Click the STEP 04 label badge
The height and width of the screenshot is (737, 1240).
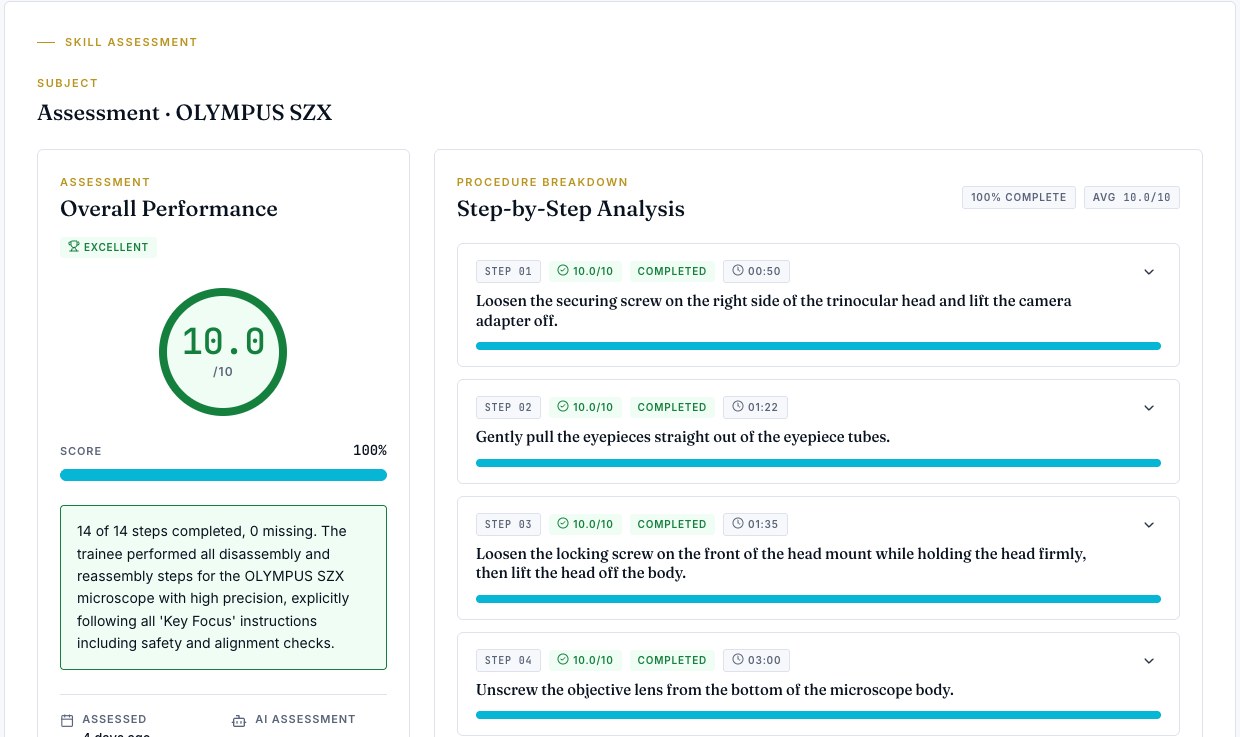tap(509, 660)
